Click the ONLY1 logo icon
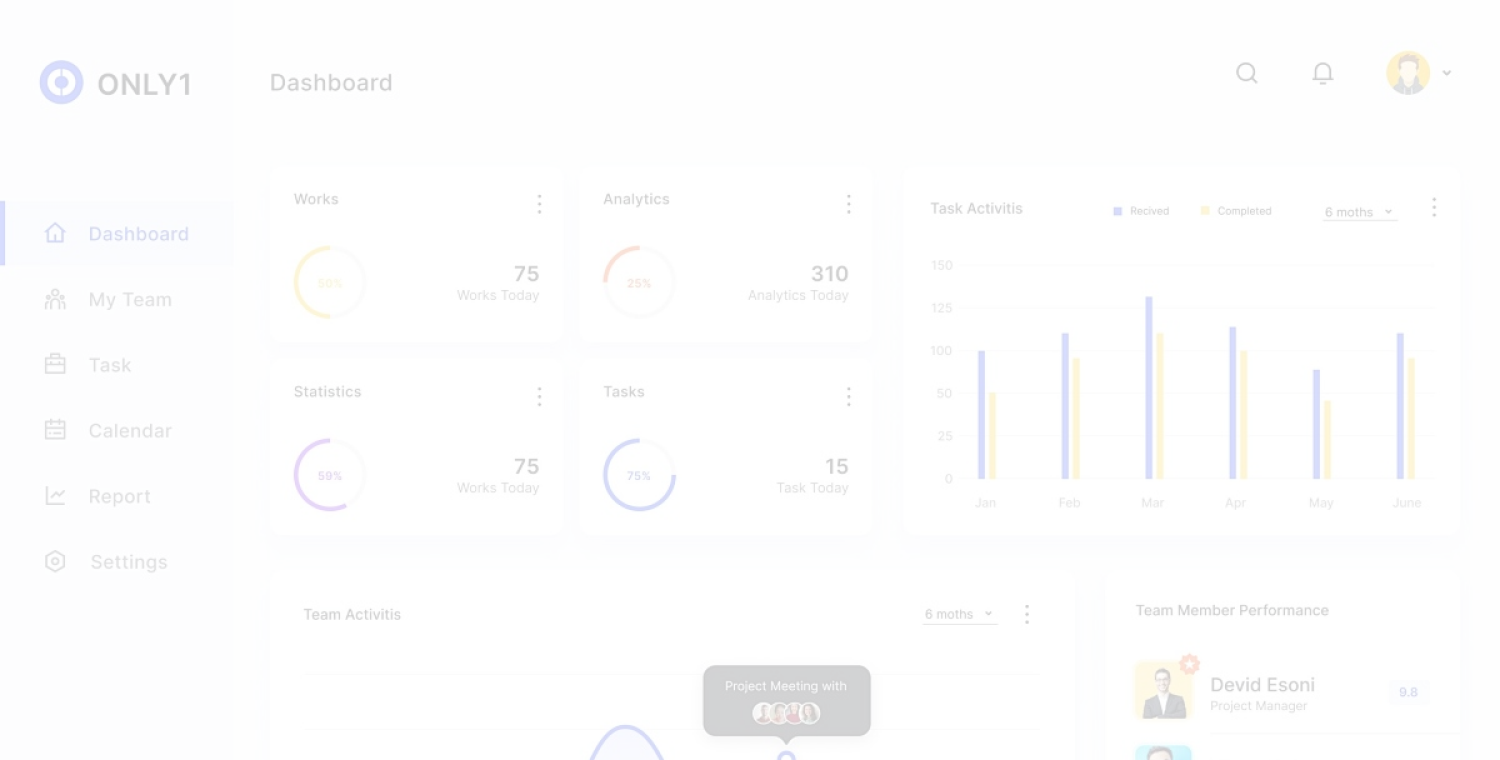Viewport: 1500px width, 760px height. (x=60, y=82)
